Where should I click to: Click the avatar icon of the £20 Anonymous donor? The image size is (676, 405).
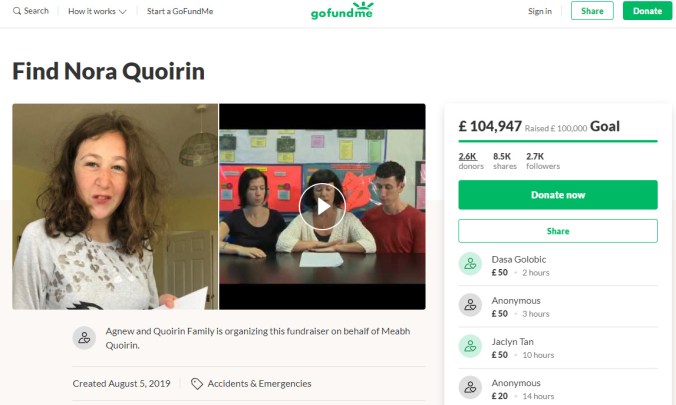click(x=470, y=387)
